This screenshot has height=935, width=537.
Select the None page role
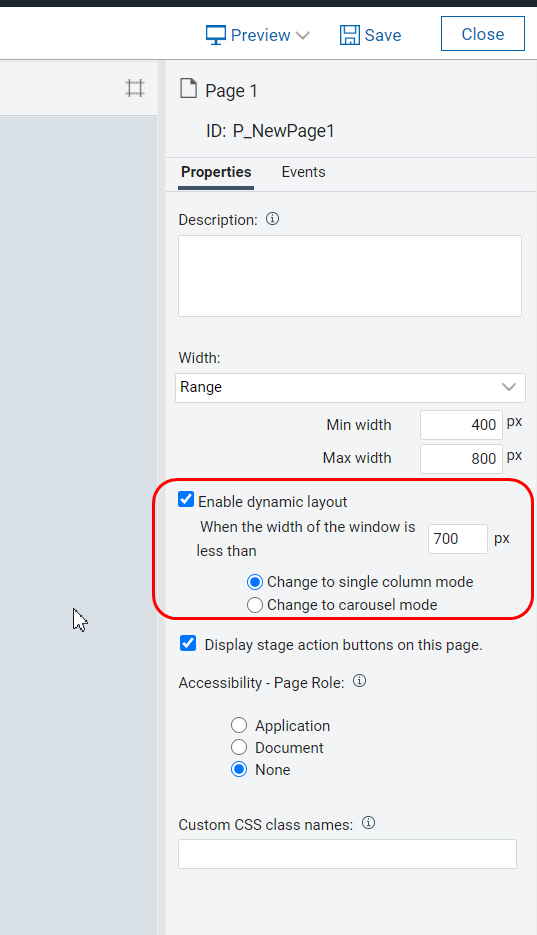coord(239,769)
